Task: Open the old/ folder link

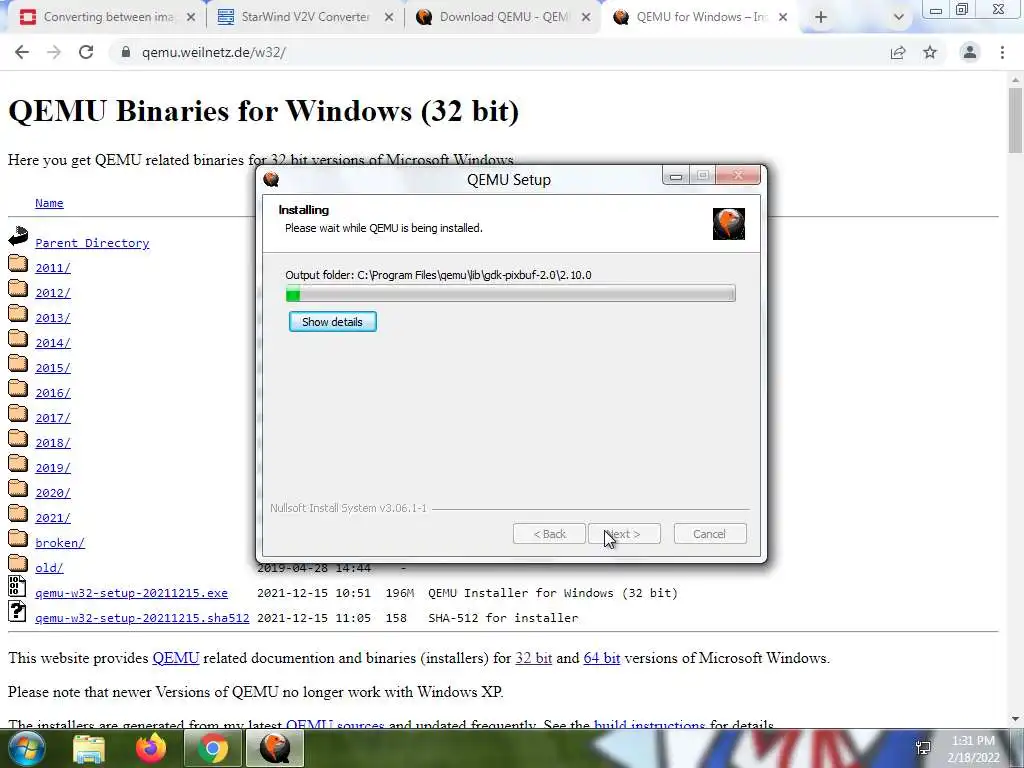Action: click(49, 568)
